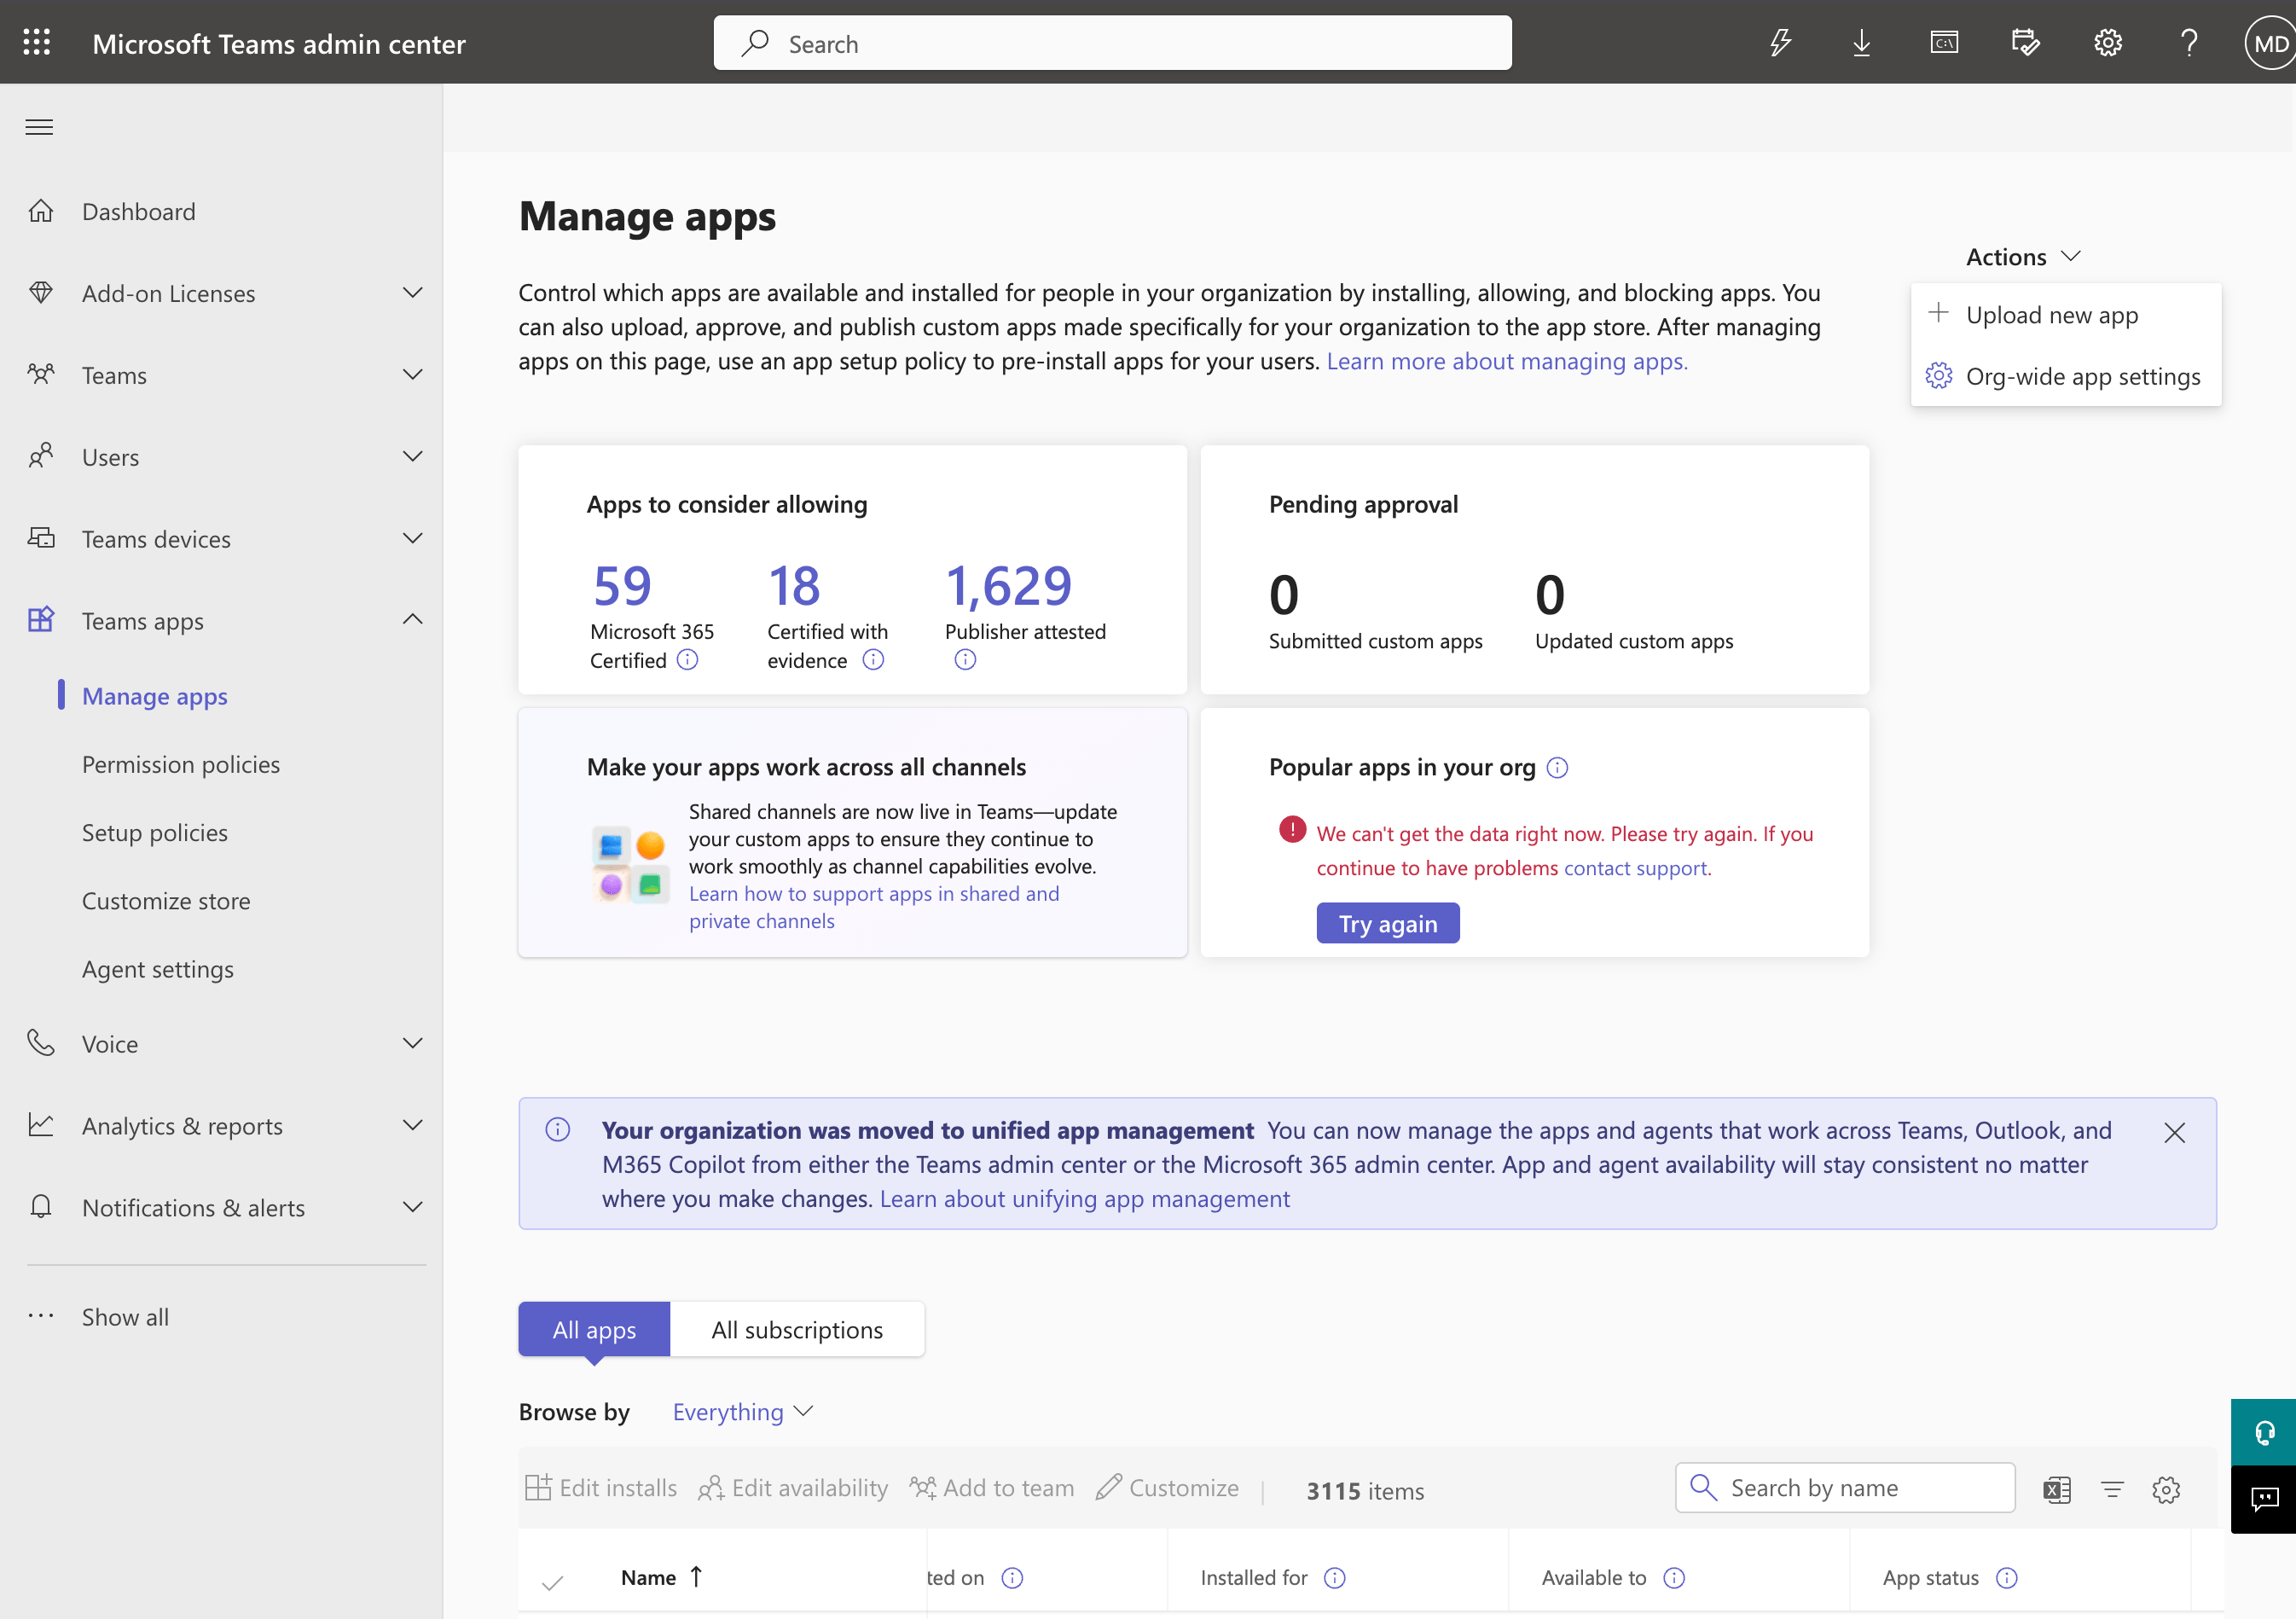Open the Cloud Shell console icon
This screenshot has height=1619, width=2296.
coord(1944,42)
